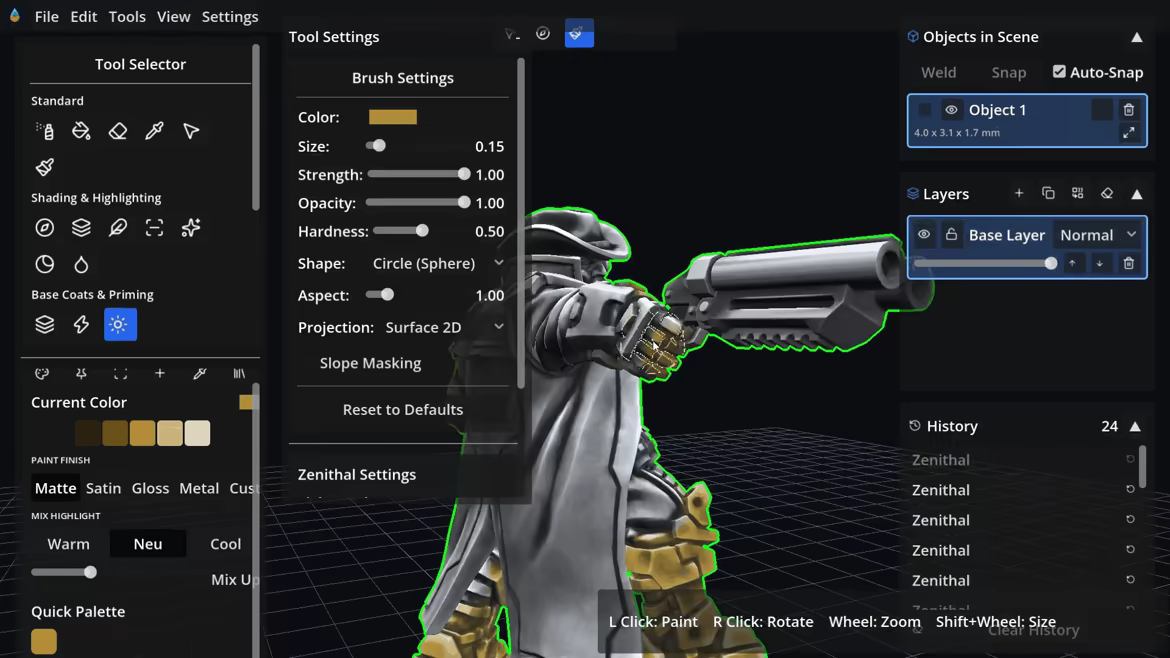Click Reset to Defaults
The image size is (1170, 658).
pyautogui.click(x=403, y=410)
